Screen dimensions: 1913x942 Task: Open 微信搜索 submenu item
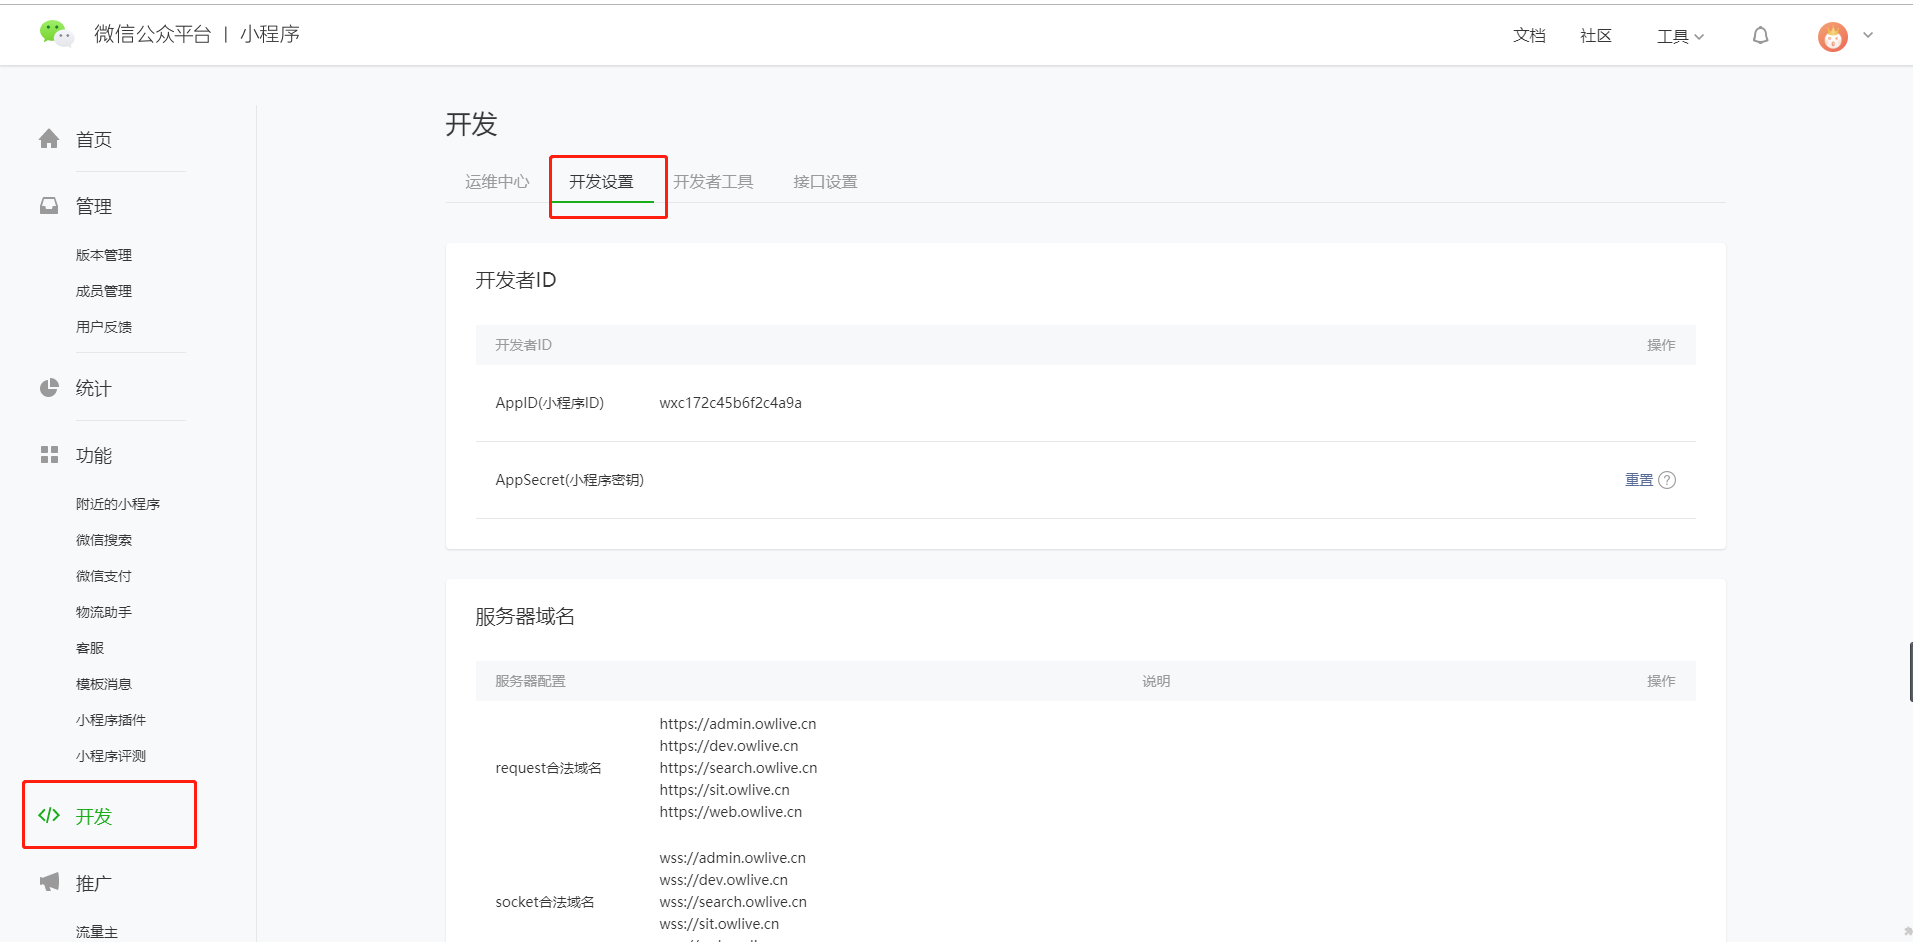coord(104,540)
